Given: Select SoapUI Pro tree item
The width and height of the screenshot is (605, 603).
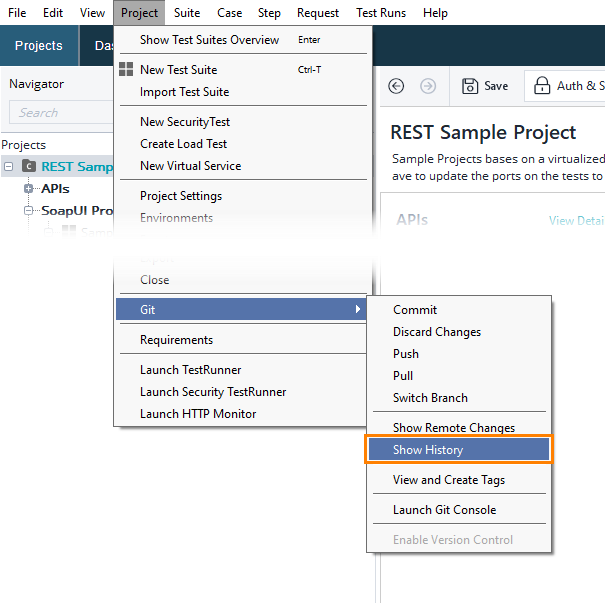Looking at the screenshot, I should tap(77, 211).
